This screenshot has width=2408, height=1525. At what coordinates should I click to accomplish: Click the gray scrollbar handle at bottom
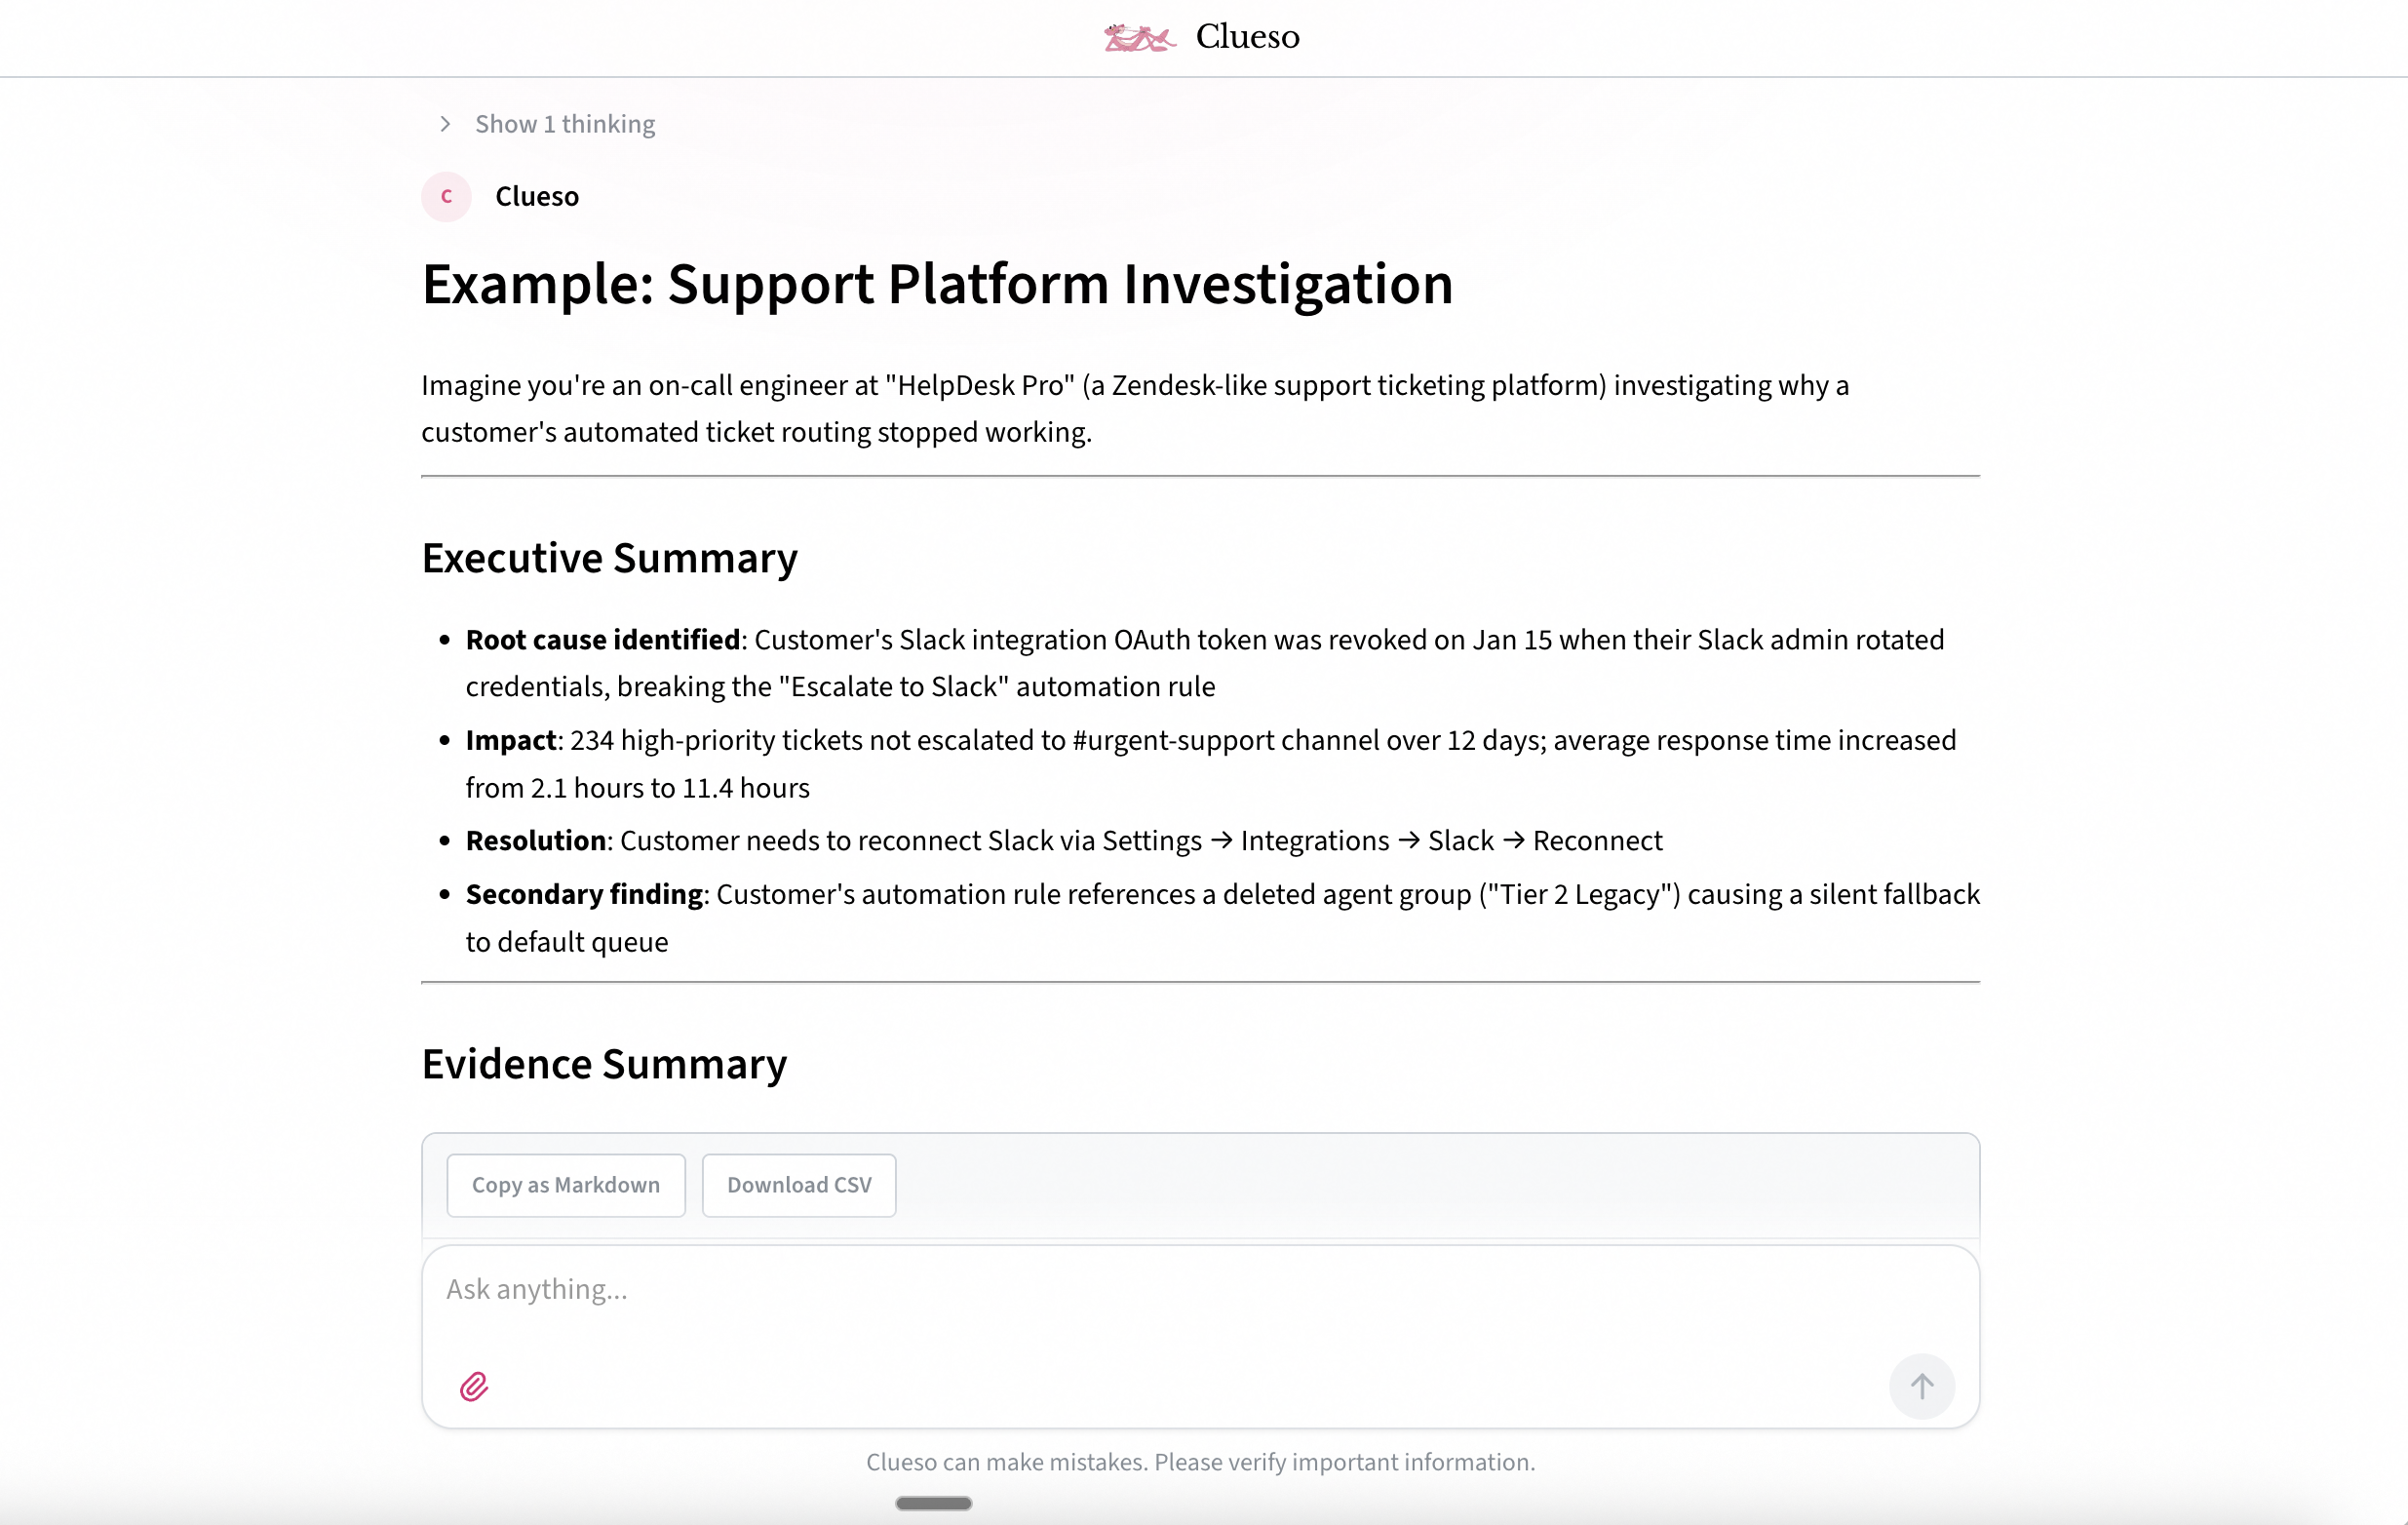(x=933, y=1503)
